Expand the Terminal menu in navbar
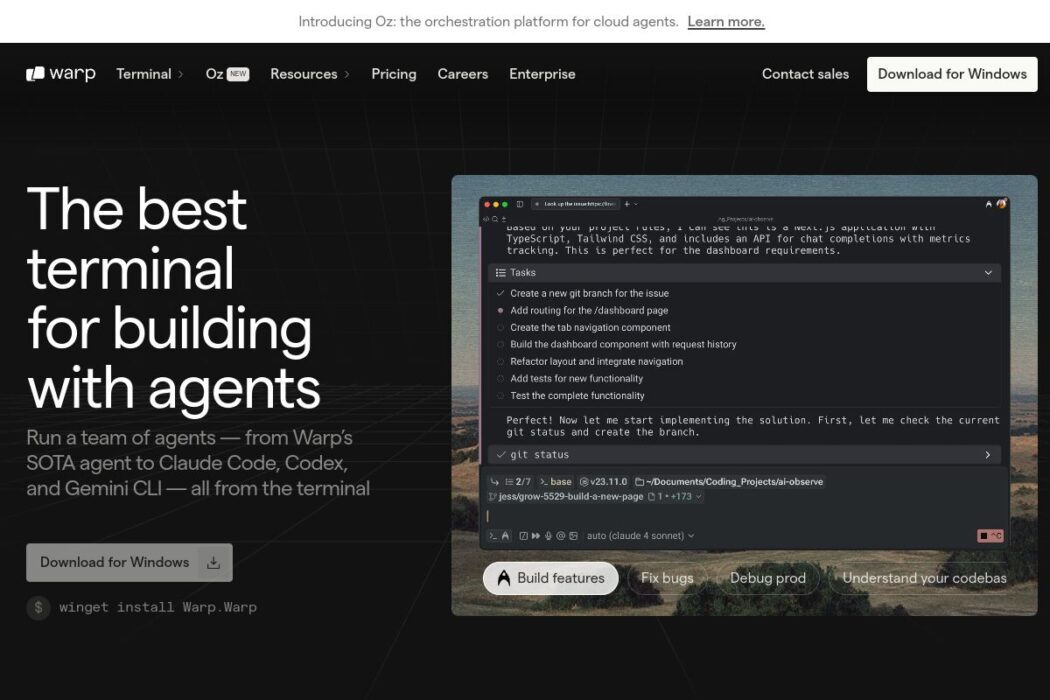Image resolution: width=1050 pixels, height=700 pixels. [x=150, y=74]
